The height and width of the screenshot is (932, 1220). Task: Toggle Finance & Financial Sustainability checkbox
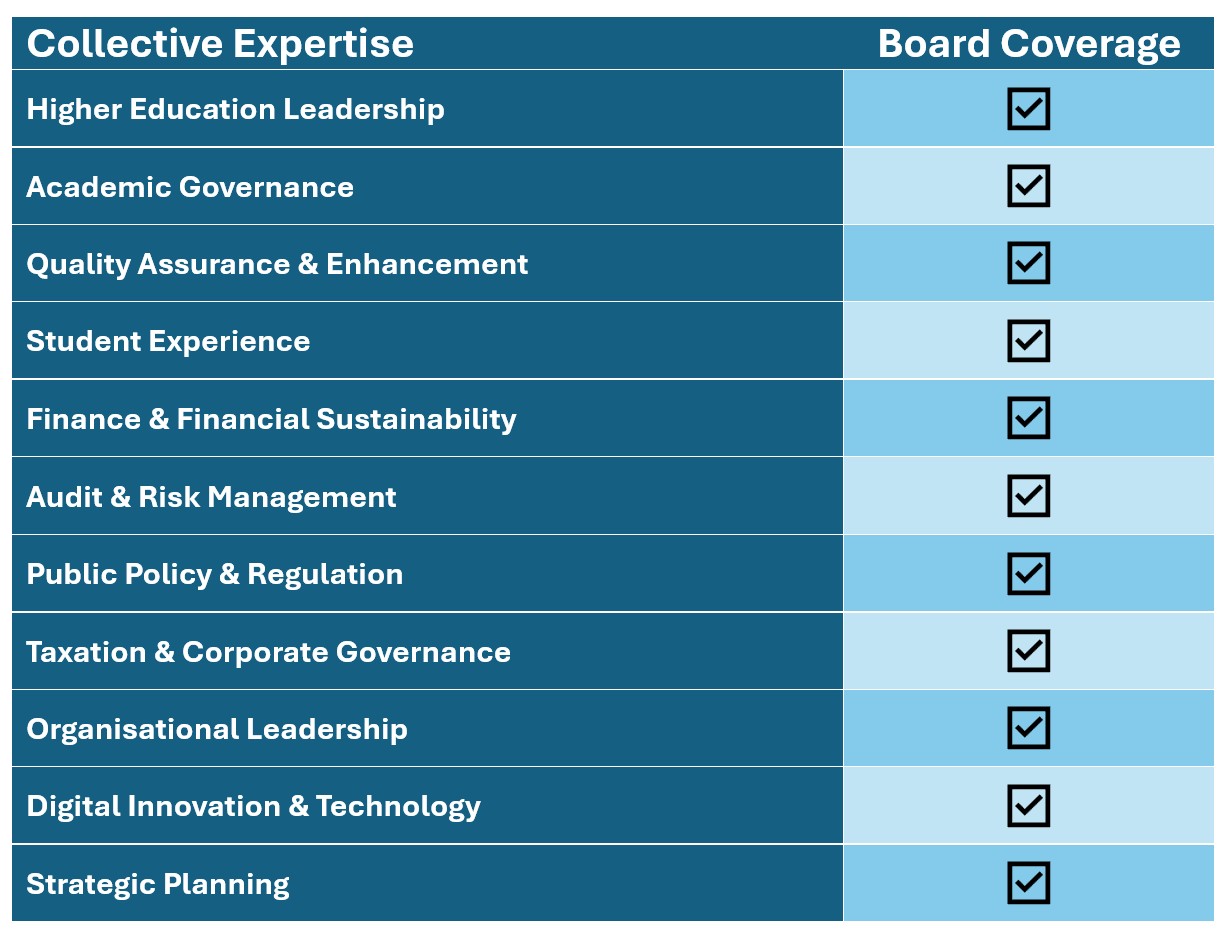(1028, 418)
